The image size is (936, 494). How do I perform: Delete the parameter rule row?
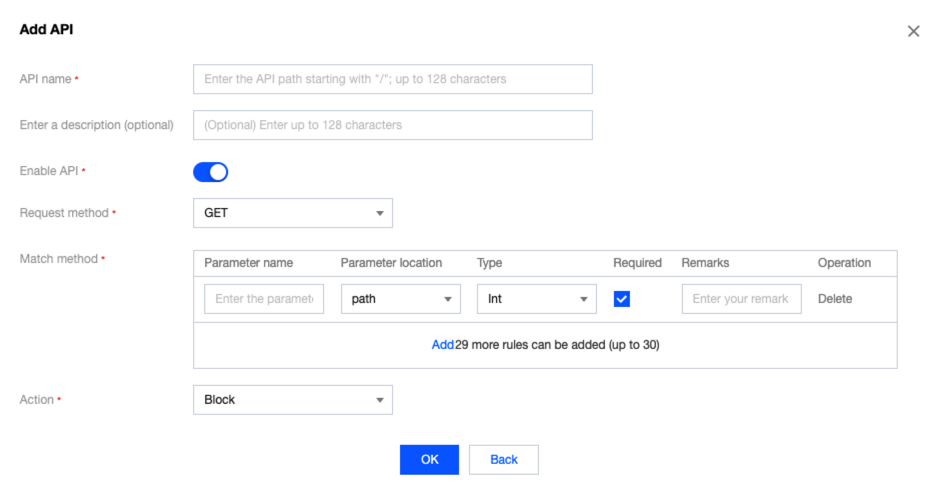coord(835,299)
